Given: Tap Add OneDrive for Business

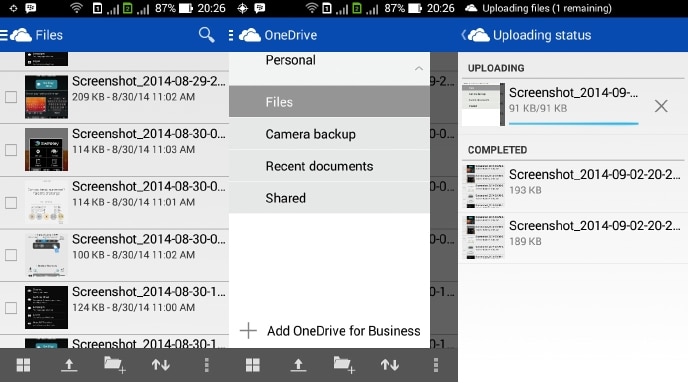Looking at the screenshot, I should [x=330, y=330].
